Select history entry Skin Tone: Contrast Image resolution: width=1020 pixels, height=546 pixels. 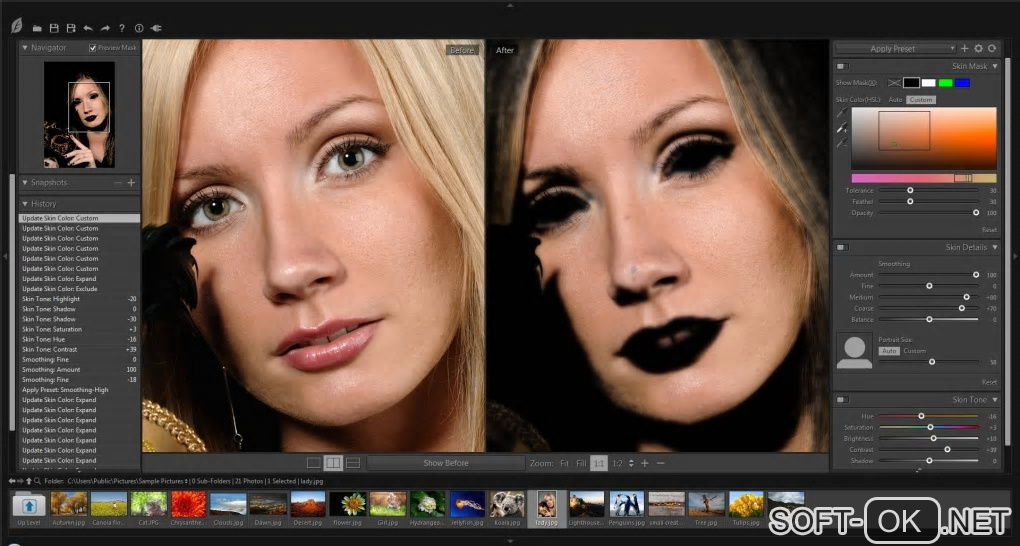tap(79, 349)
